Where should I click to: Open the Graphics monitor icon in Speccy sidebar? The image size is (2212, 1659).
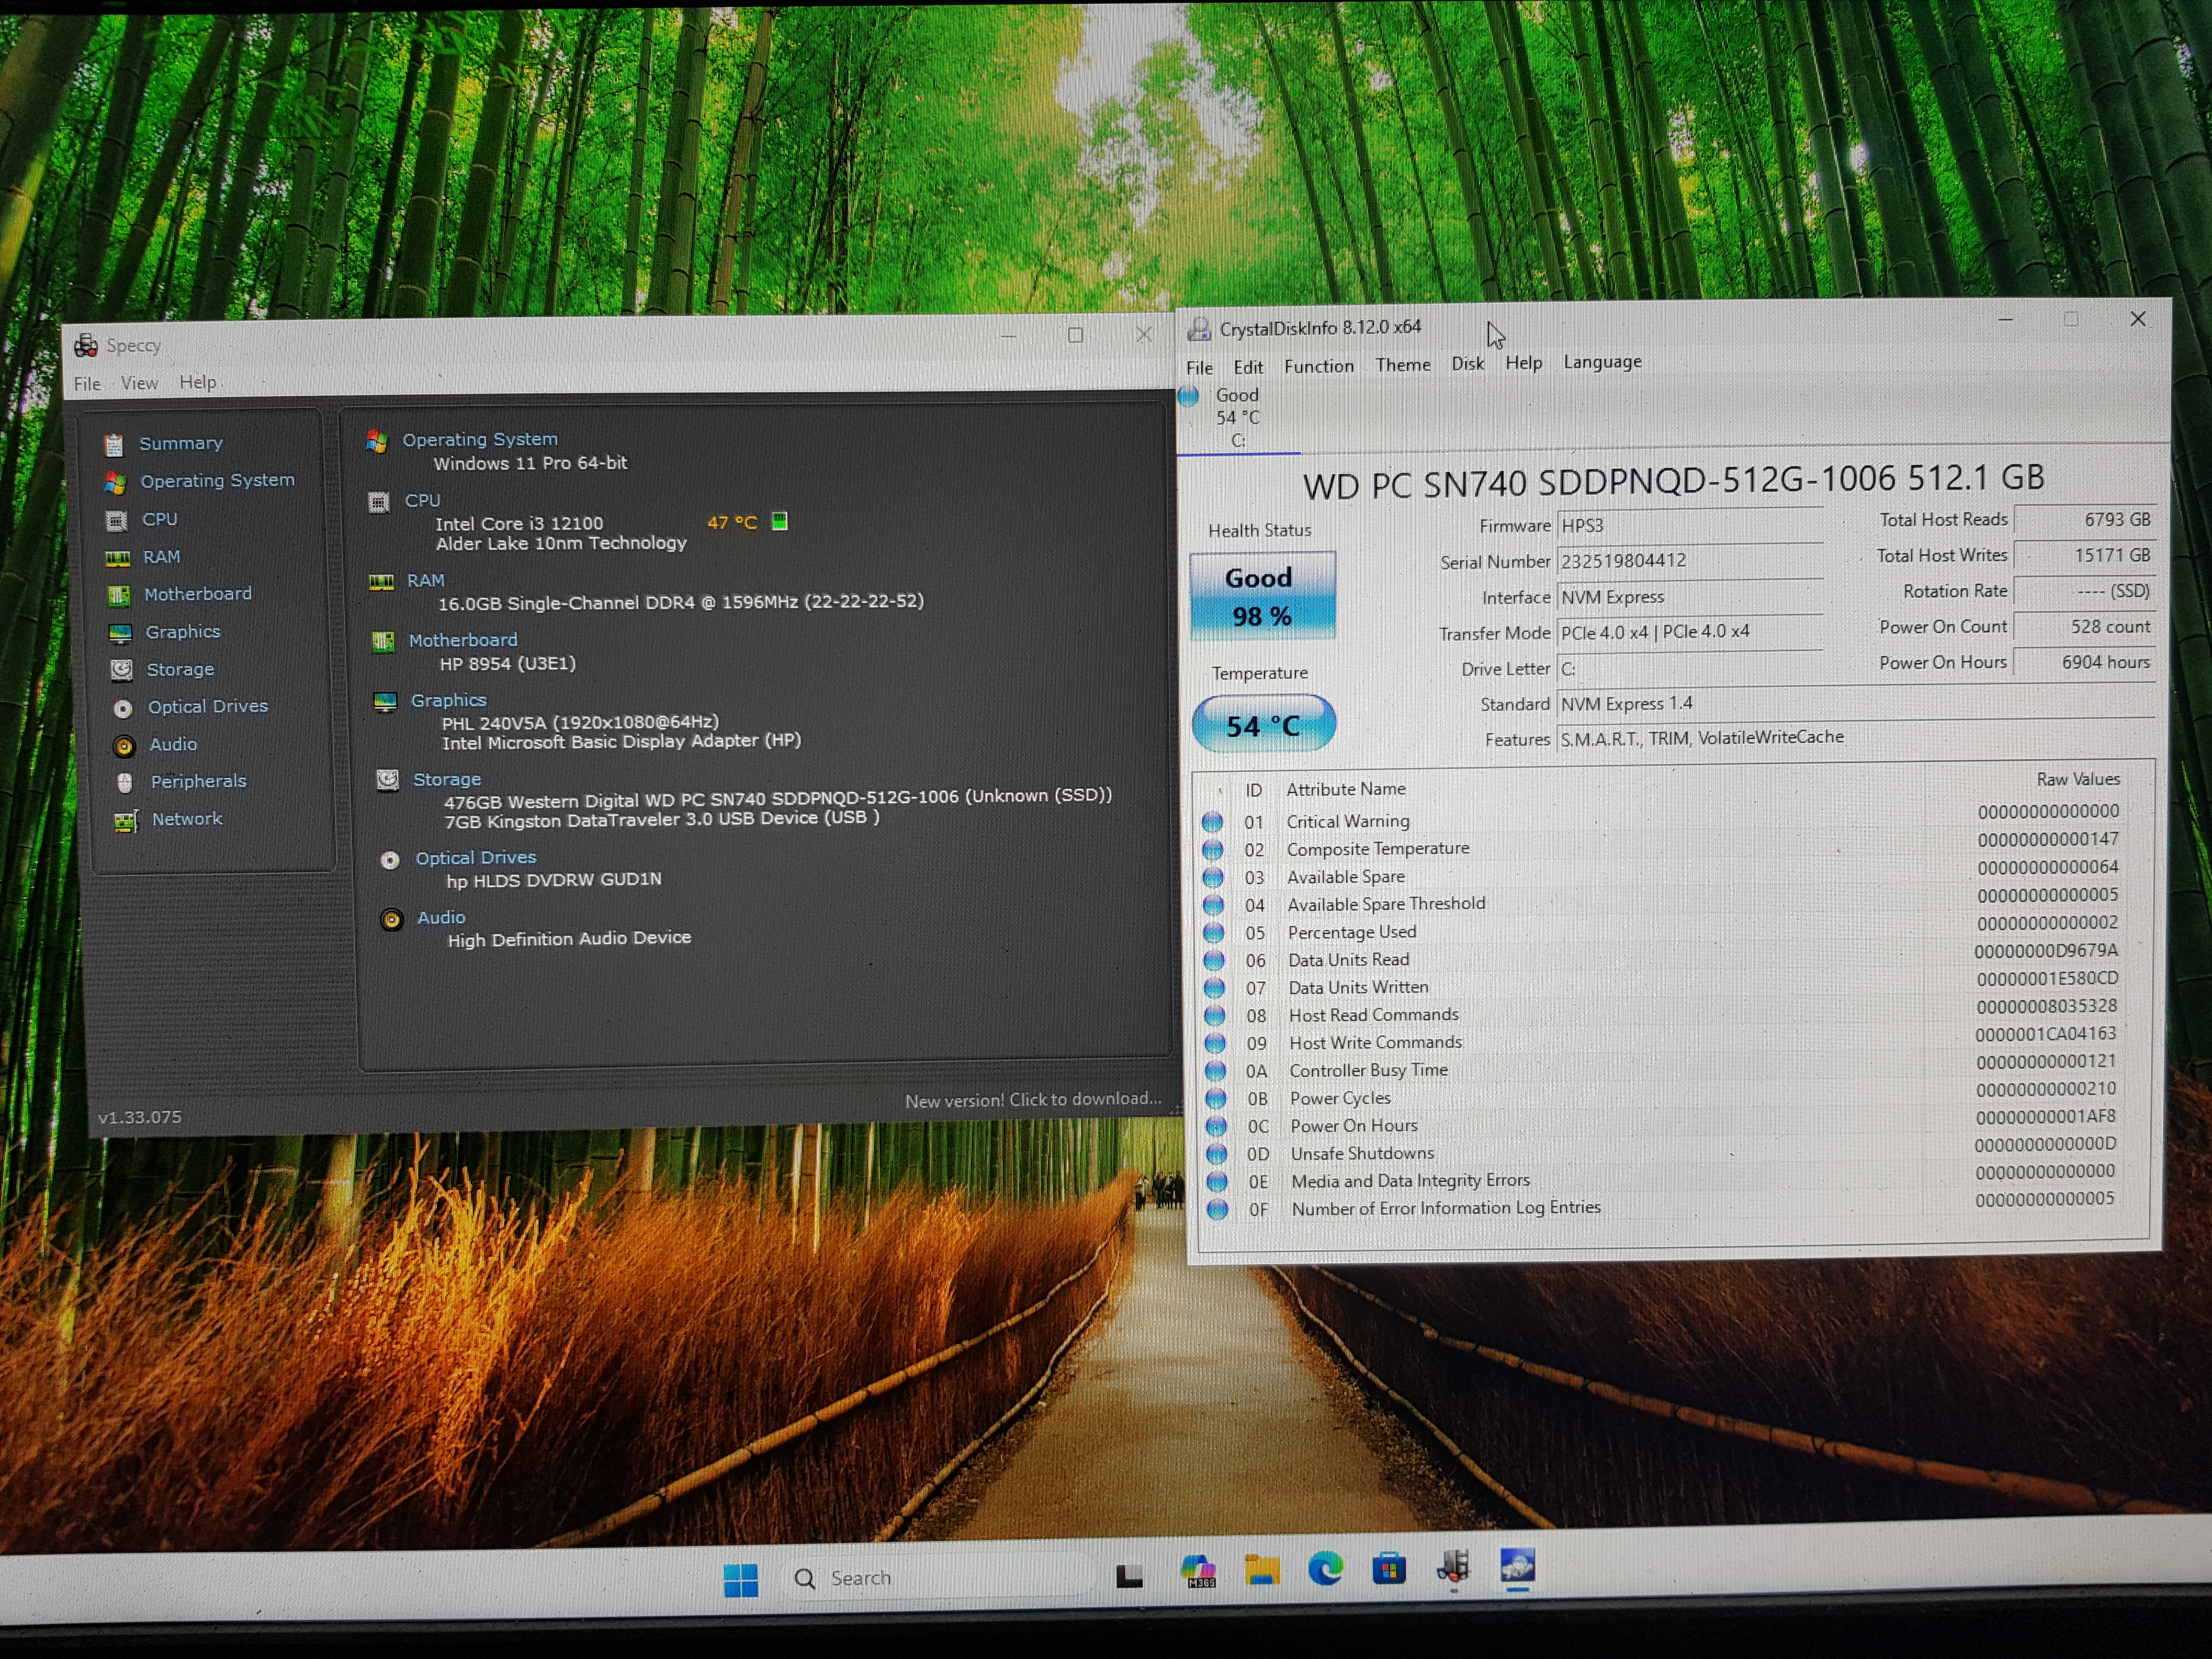(x=120, y=633)
